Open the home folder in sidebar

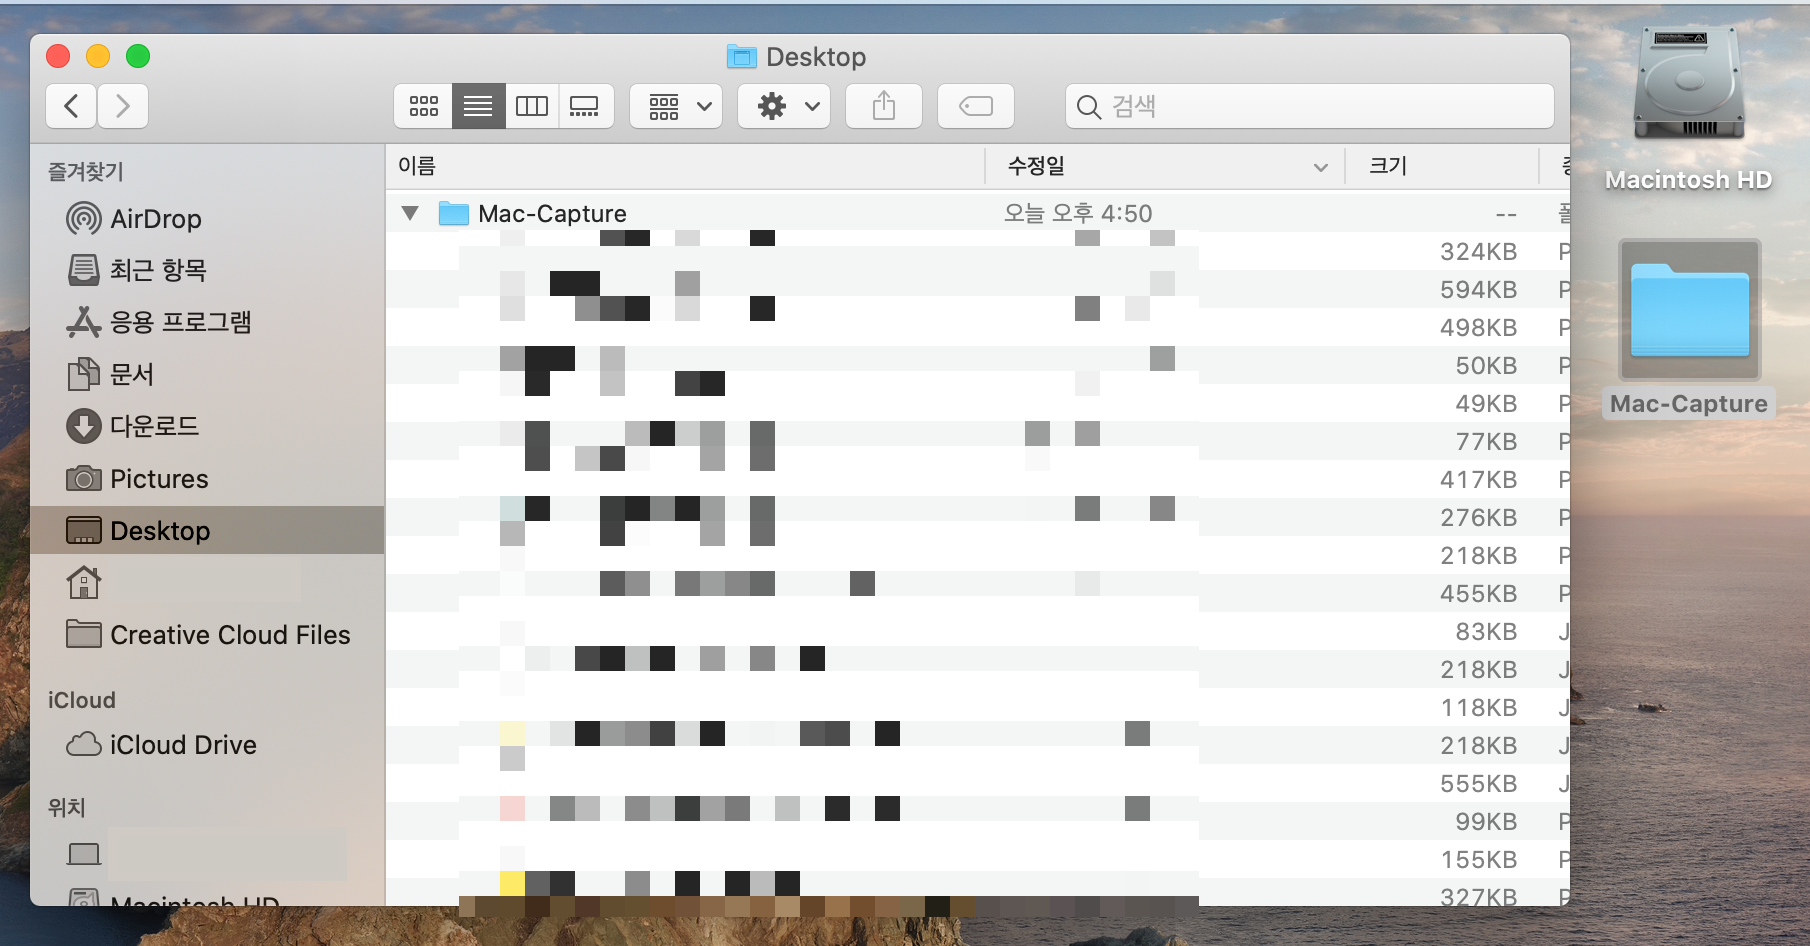coord(207,582)
